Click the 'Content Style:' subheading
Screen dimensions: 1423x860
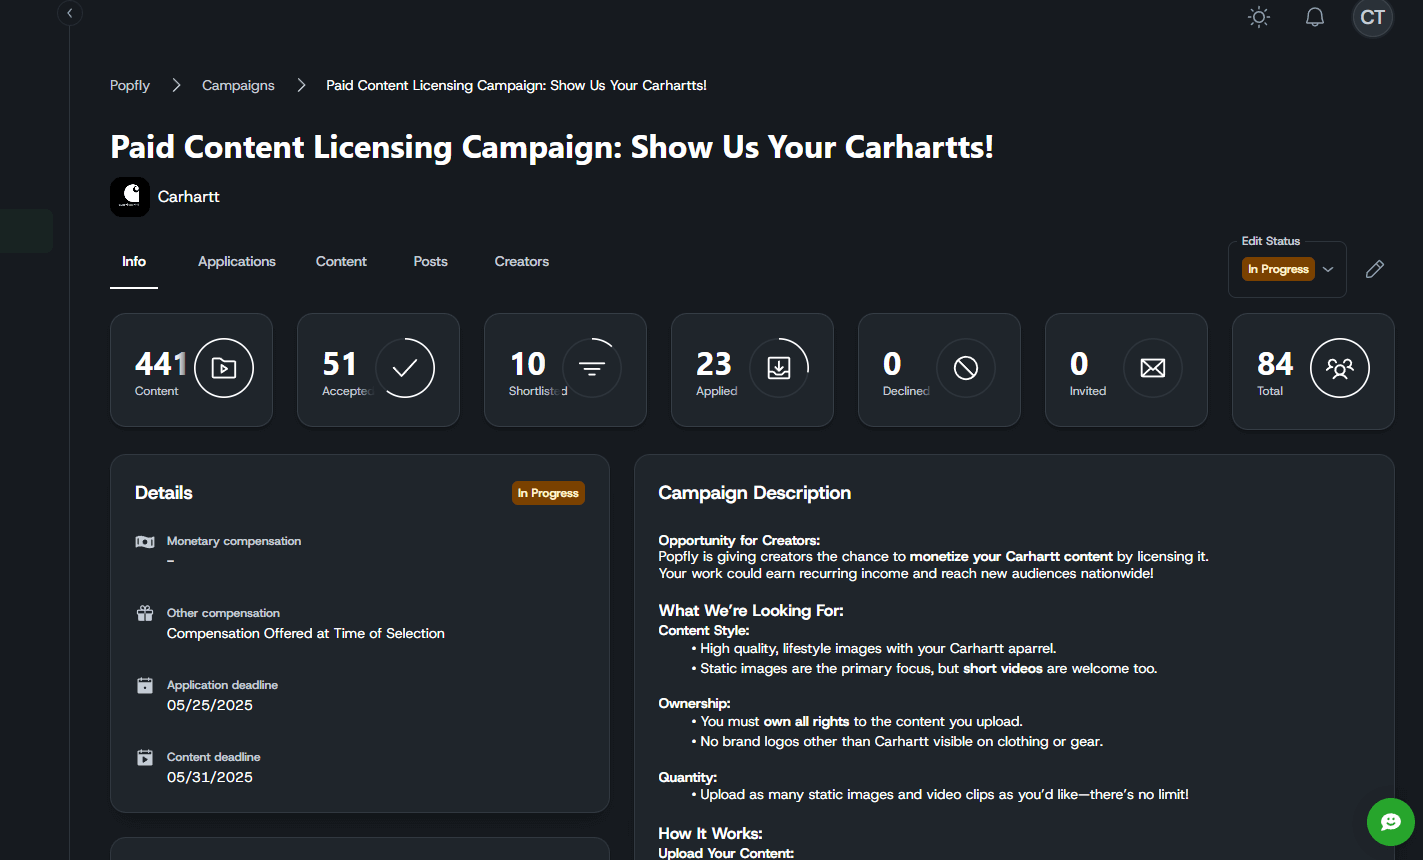coord(703,631)
